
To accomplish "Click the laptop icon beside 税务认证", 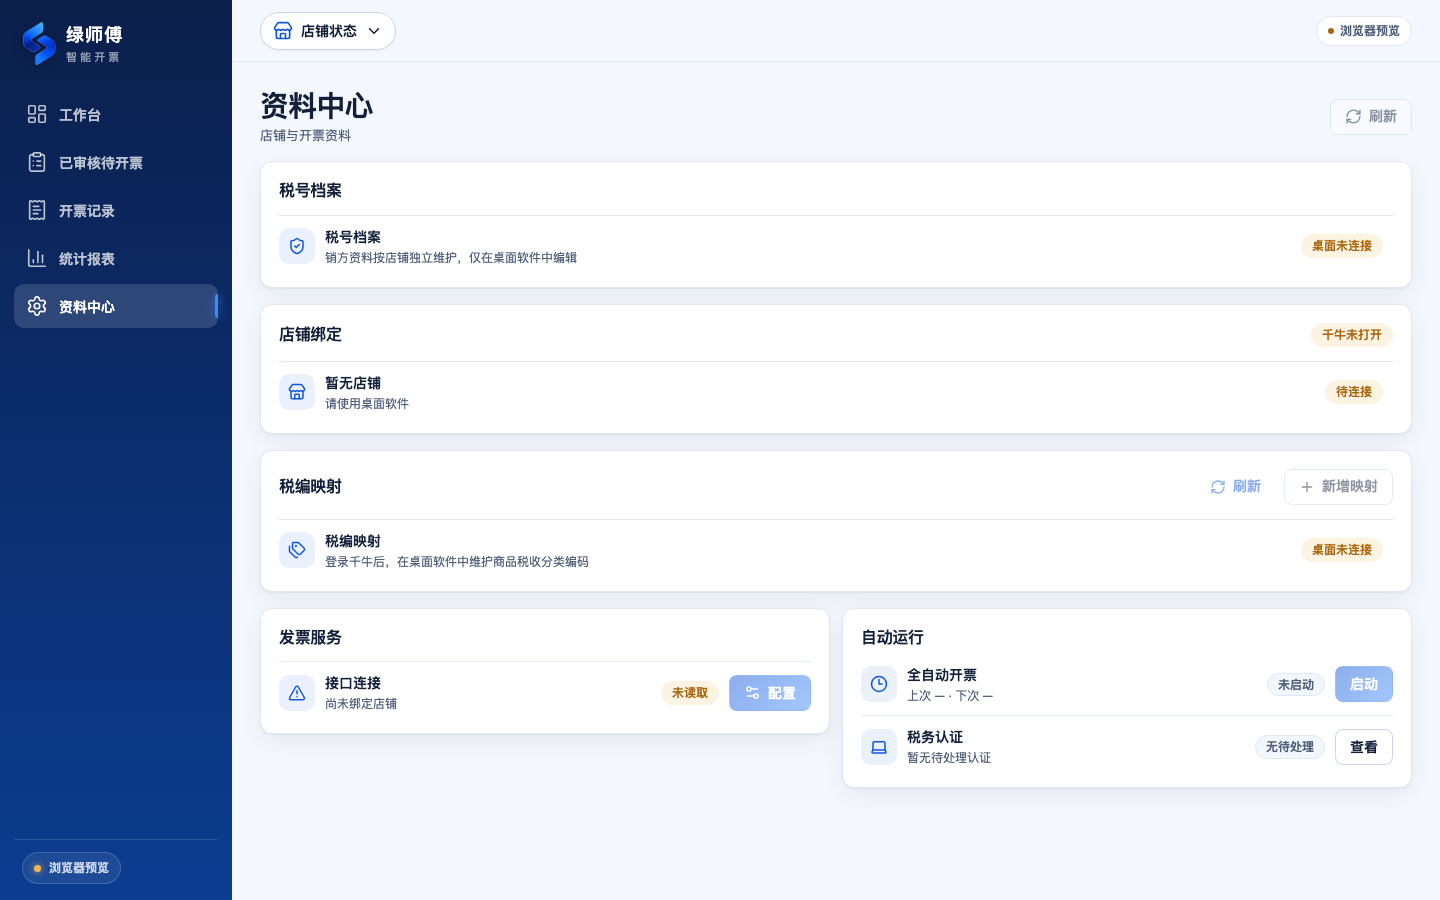I will click(879, 747).
